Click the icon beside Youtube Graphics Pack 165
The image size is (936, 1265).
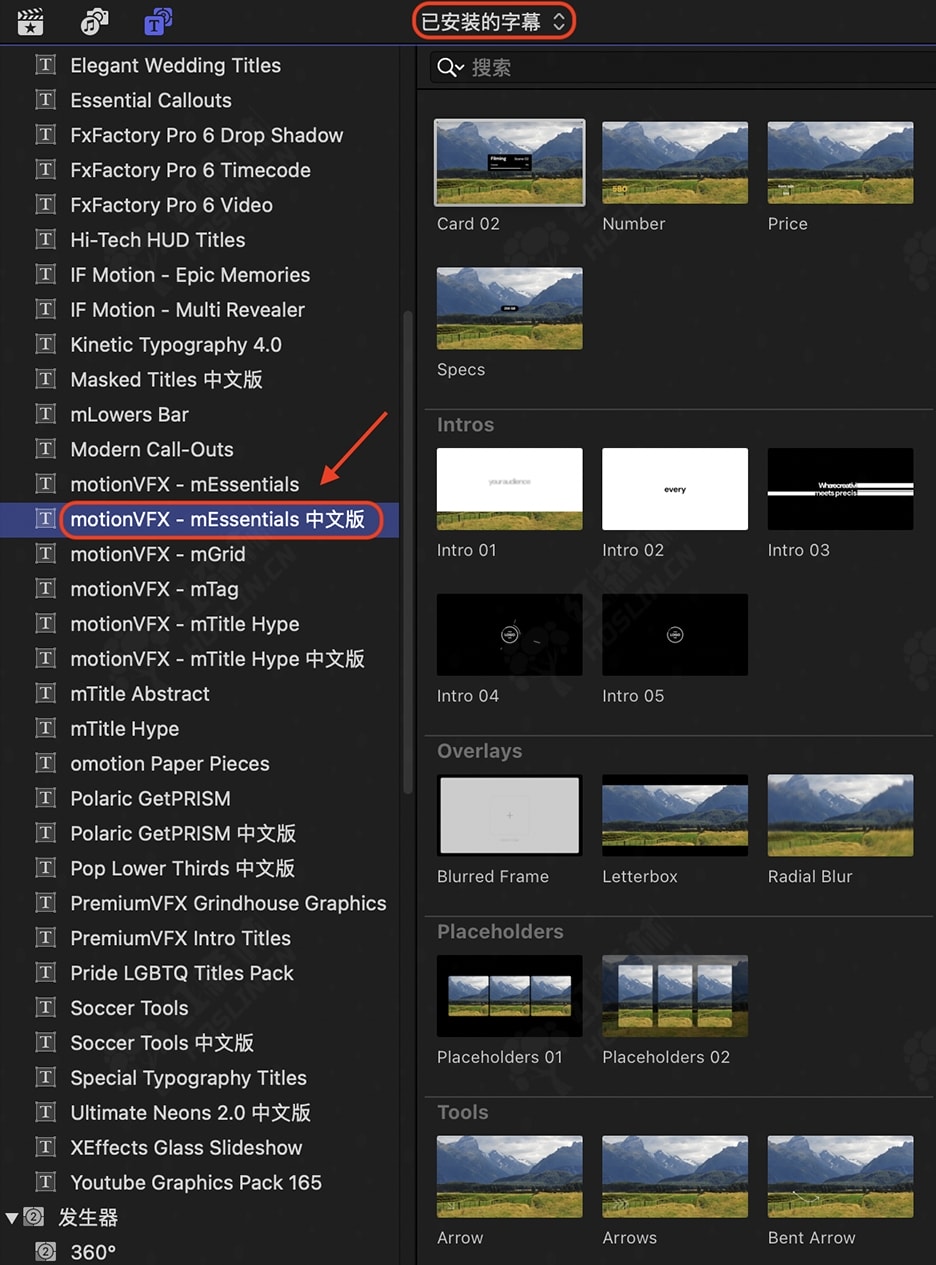(45, 1183)
